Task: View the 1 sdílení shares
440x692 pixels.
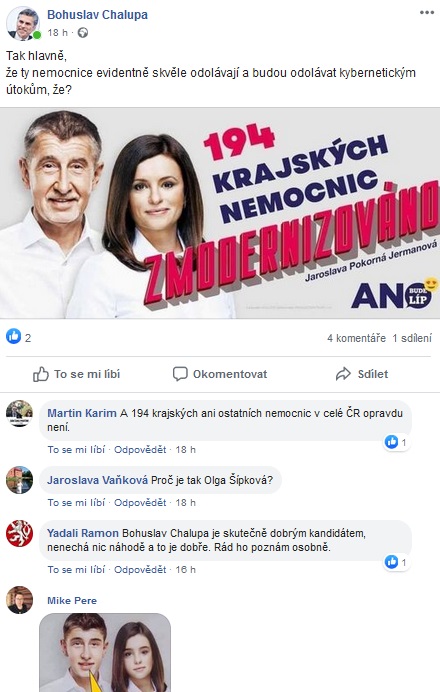Action: tap(412, 338)
